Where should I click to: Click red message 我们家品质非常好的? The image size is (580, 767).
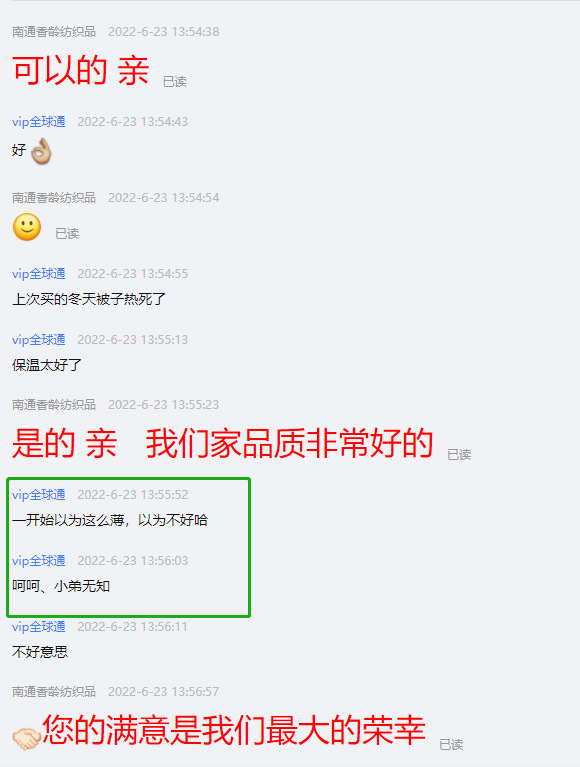coord(289,443)
